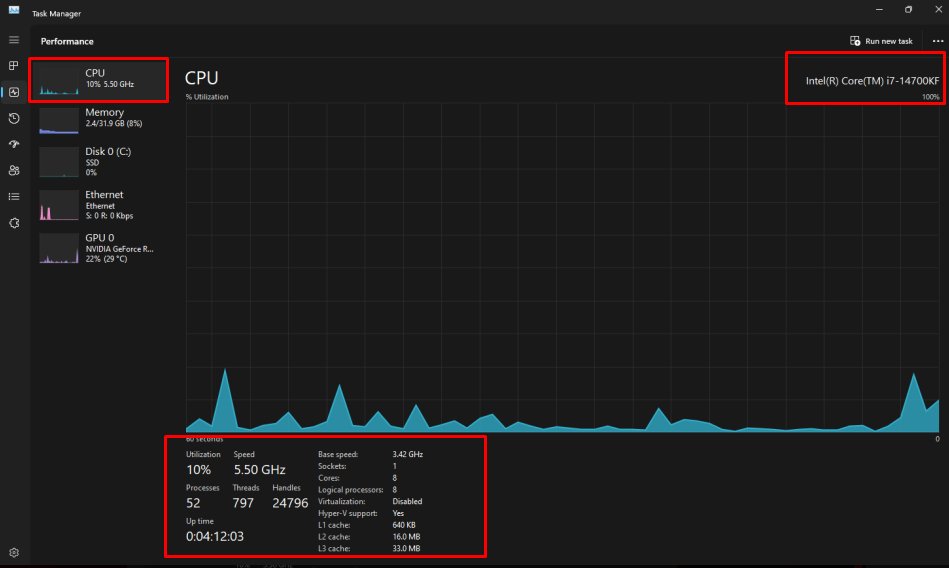Open the App history page icon
949x568 pixels.
pyautogui.click(x=14, y=118)
